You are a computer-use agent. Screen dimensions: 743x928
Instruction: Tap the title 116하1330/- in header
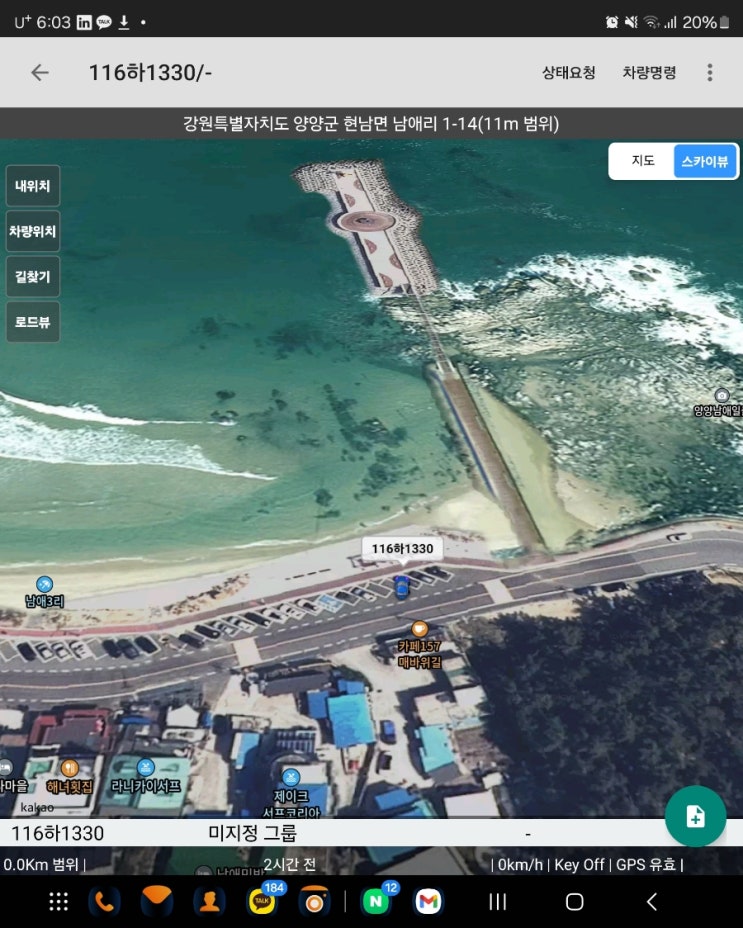(x=150, y=72)
